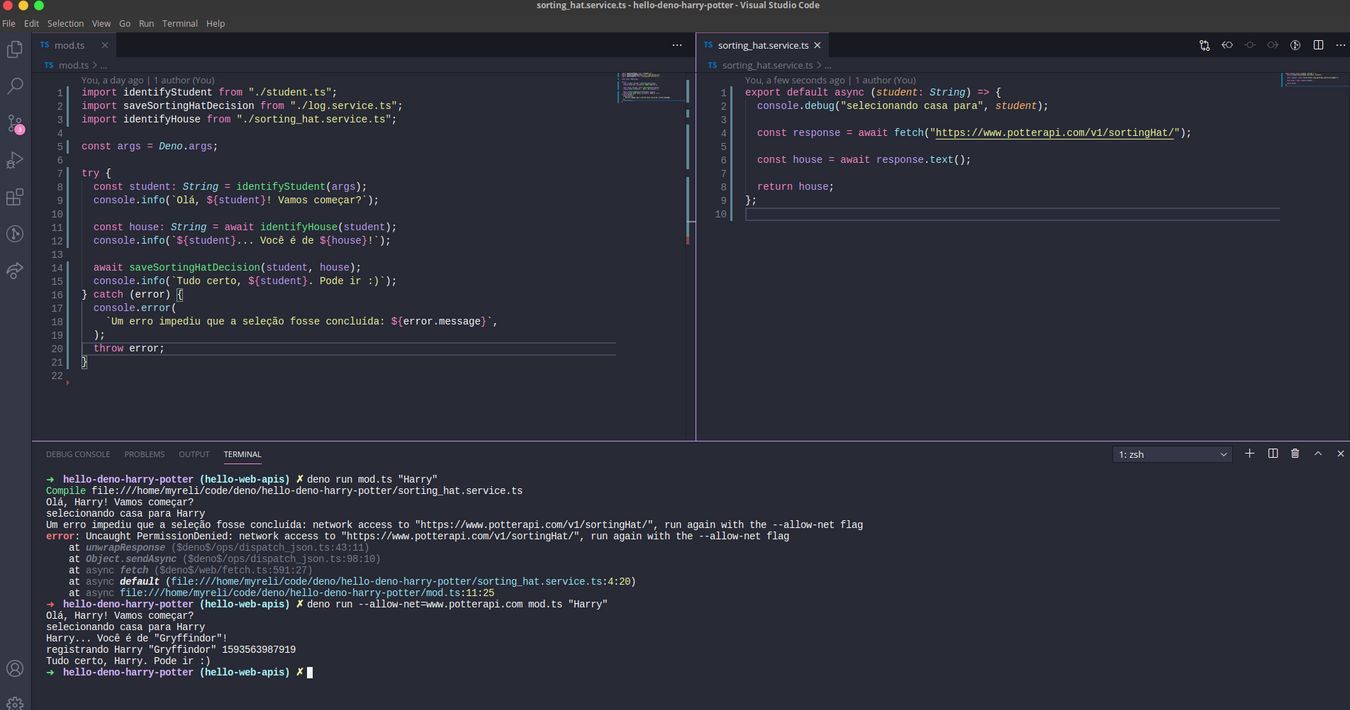Open the Accounts icon in activity bar
This screenshot has height=710, width=1350.
tap(15, 668)
